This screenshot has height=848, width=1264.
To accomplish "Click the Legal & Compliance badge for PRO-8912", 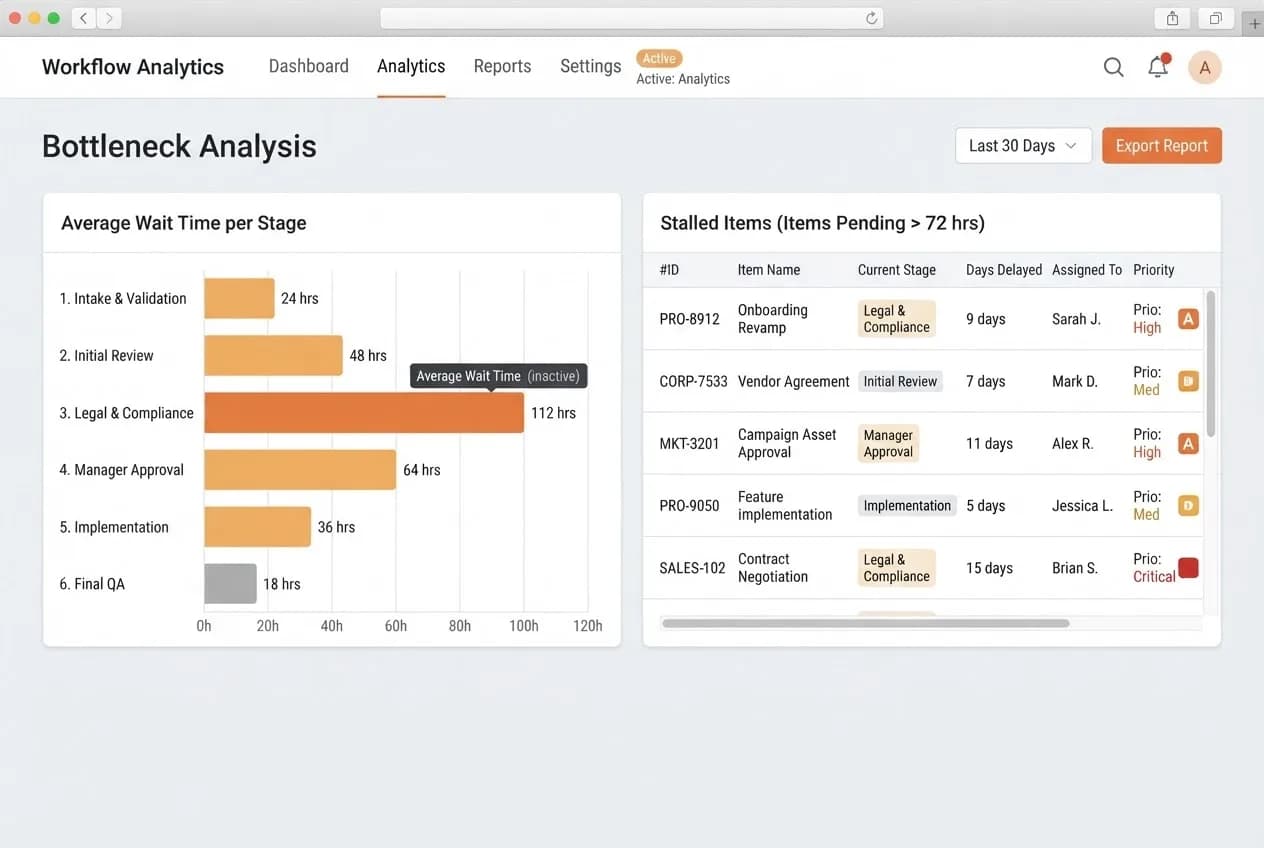I will [x=897, y=319].
